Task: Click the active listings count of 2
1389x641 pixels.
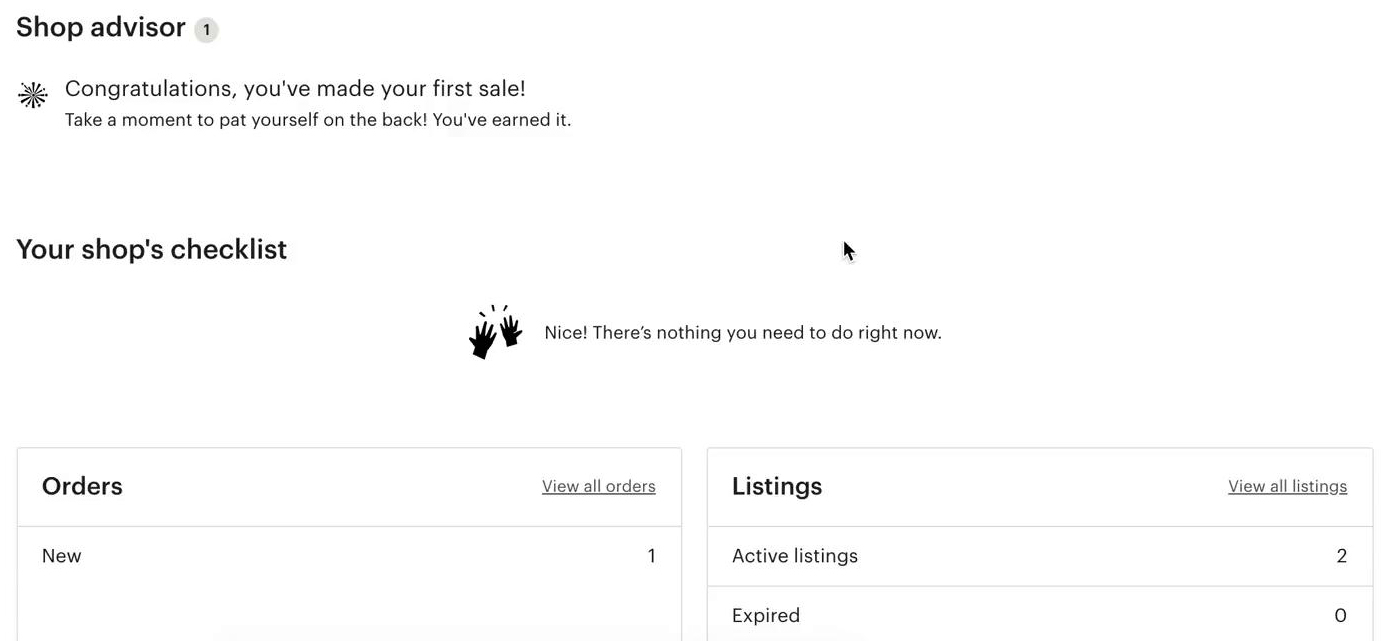Action: point(1341,555)
